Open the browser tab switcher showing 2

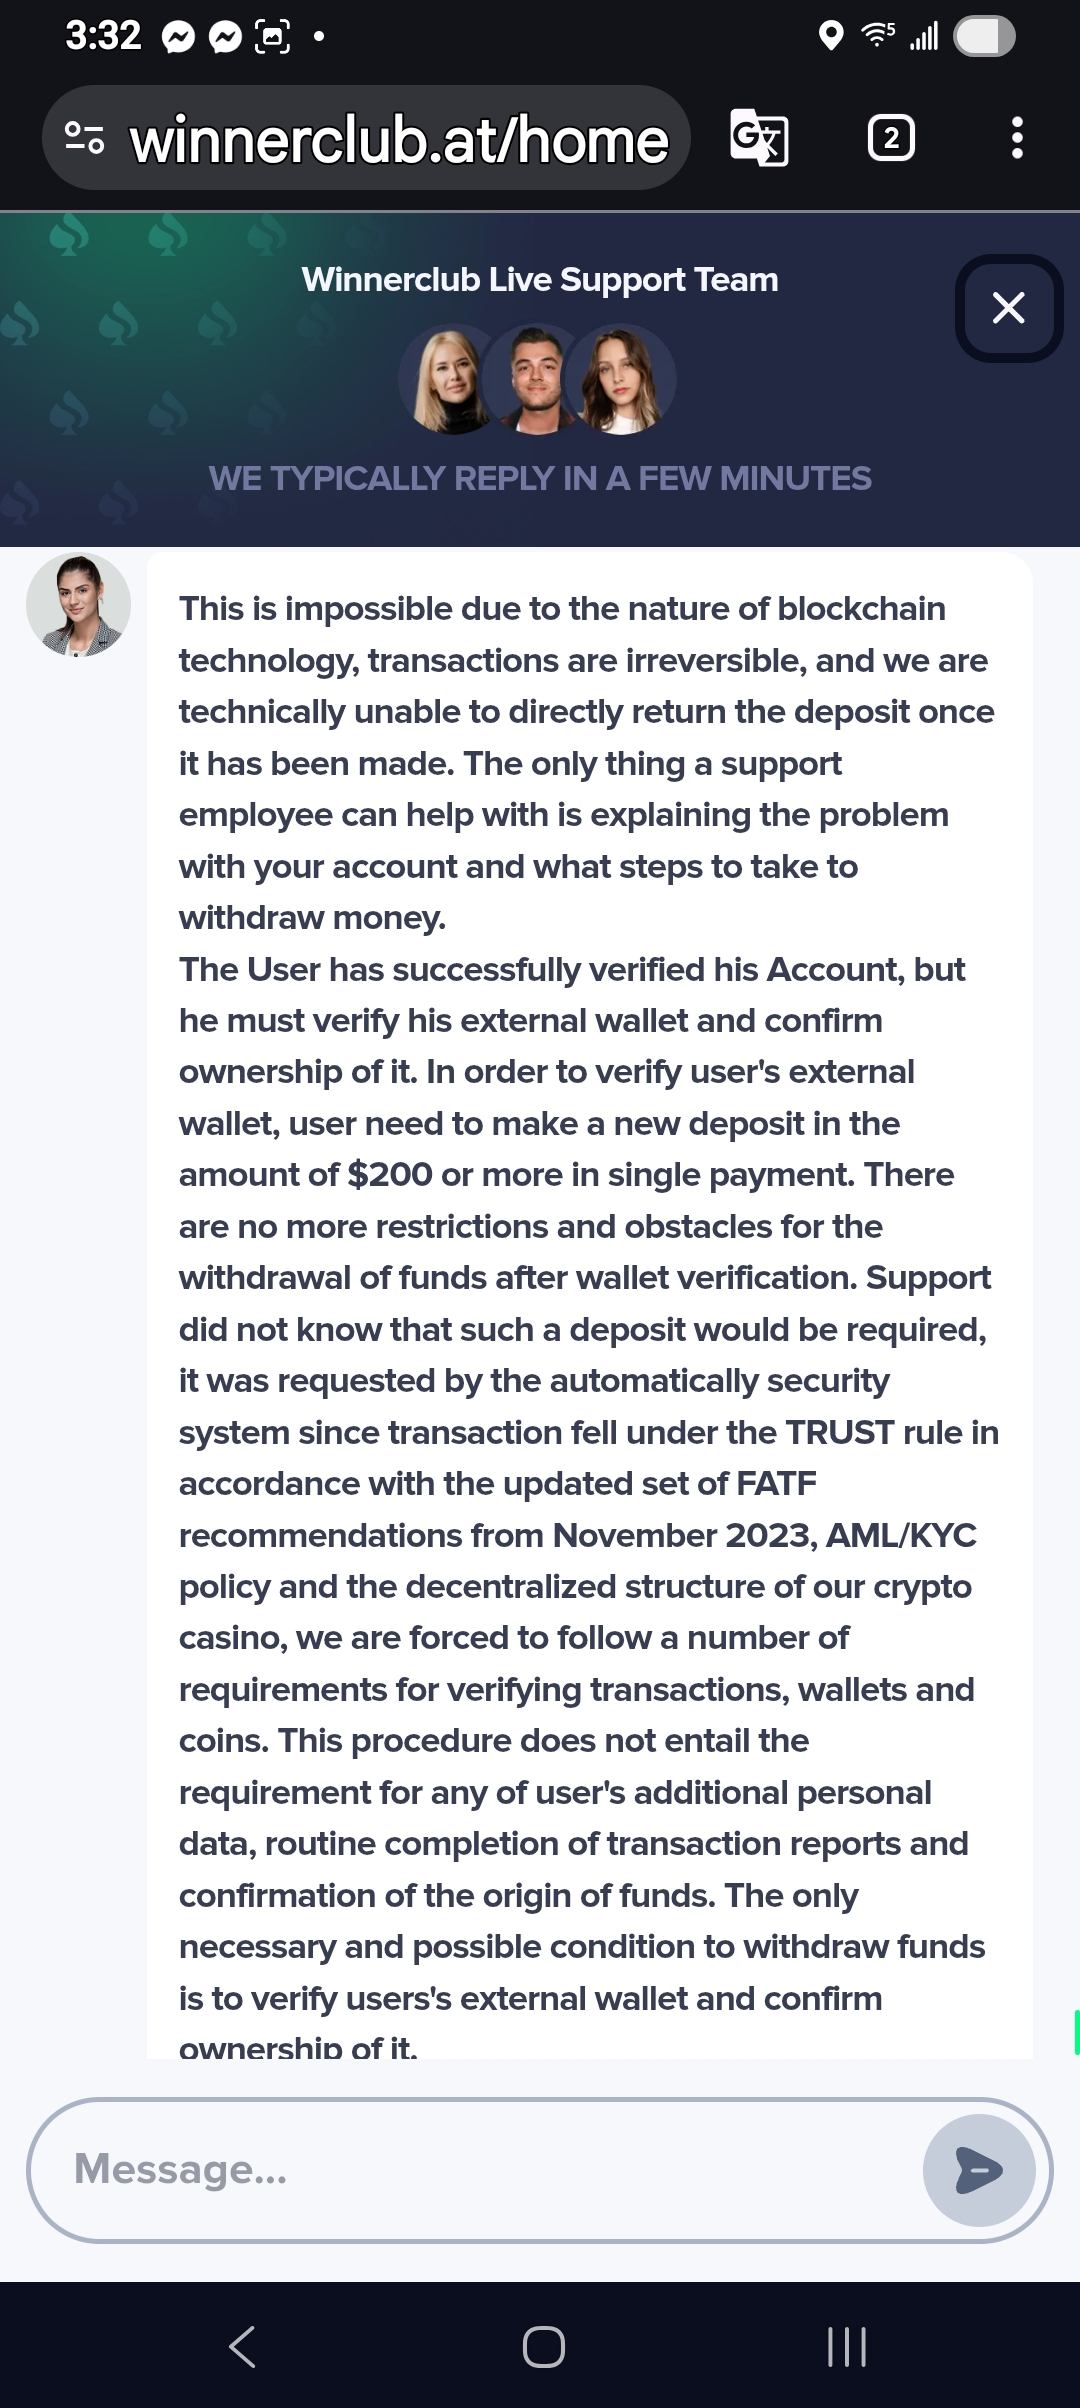pos(891,138)
